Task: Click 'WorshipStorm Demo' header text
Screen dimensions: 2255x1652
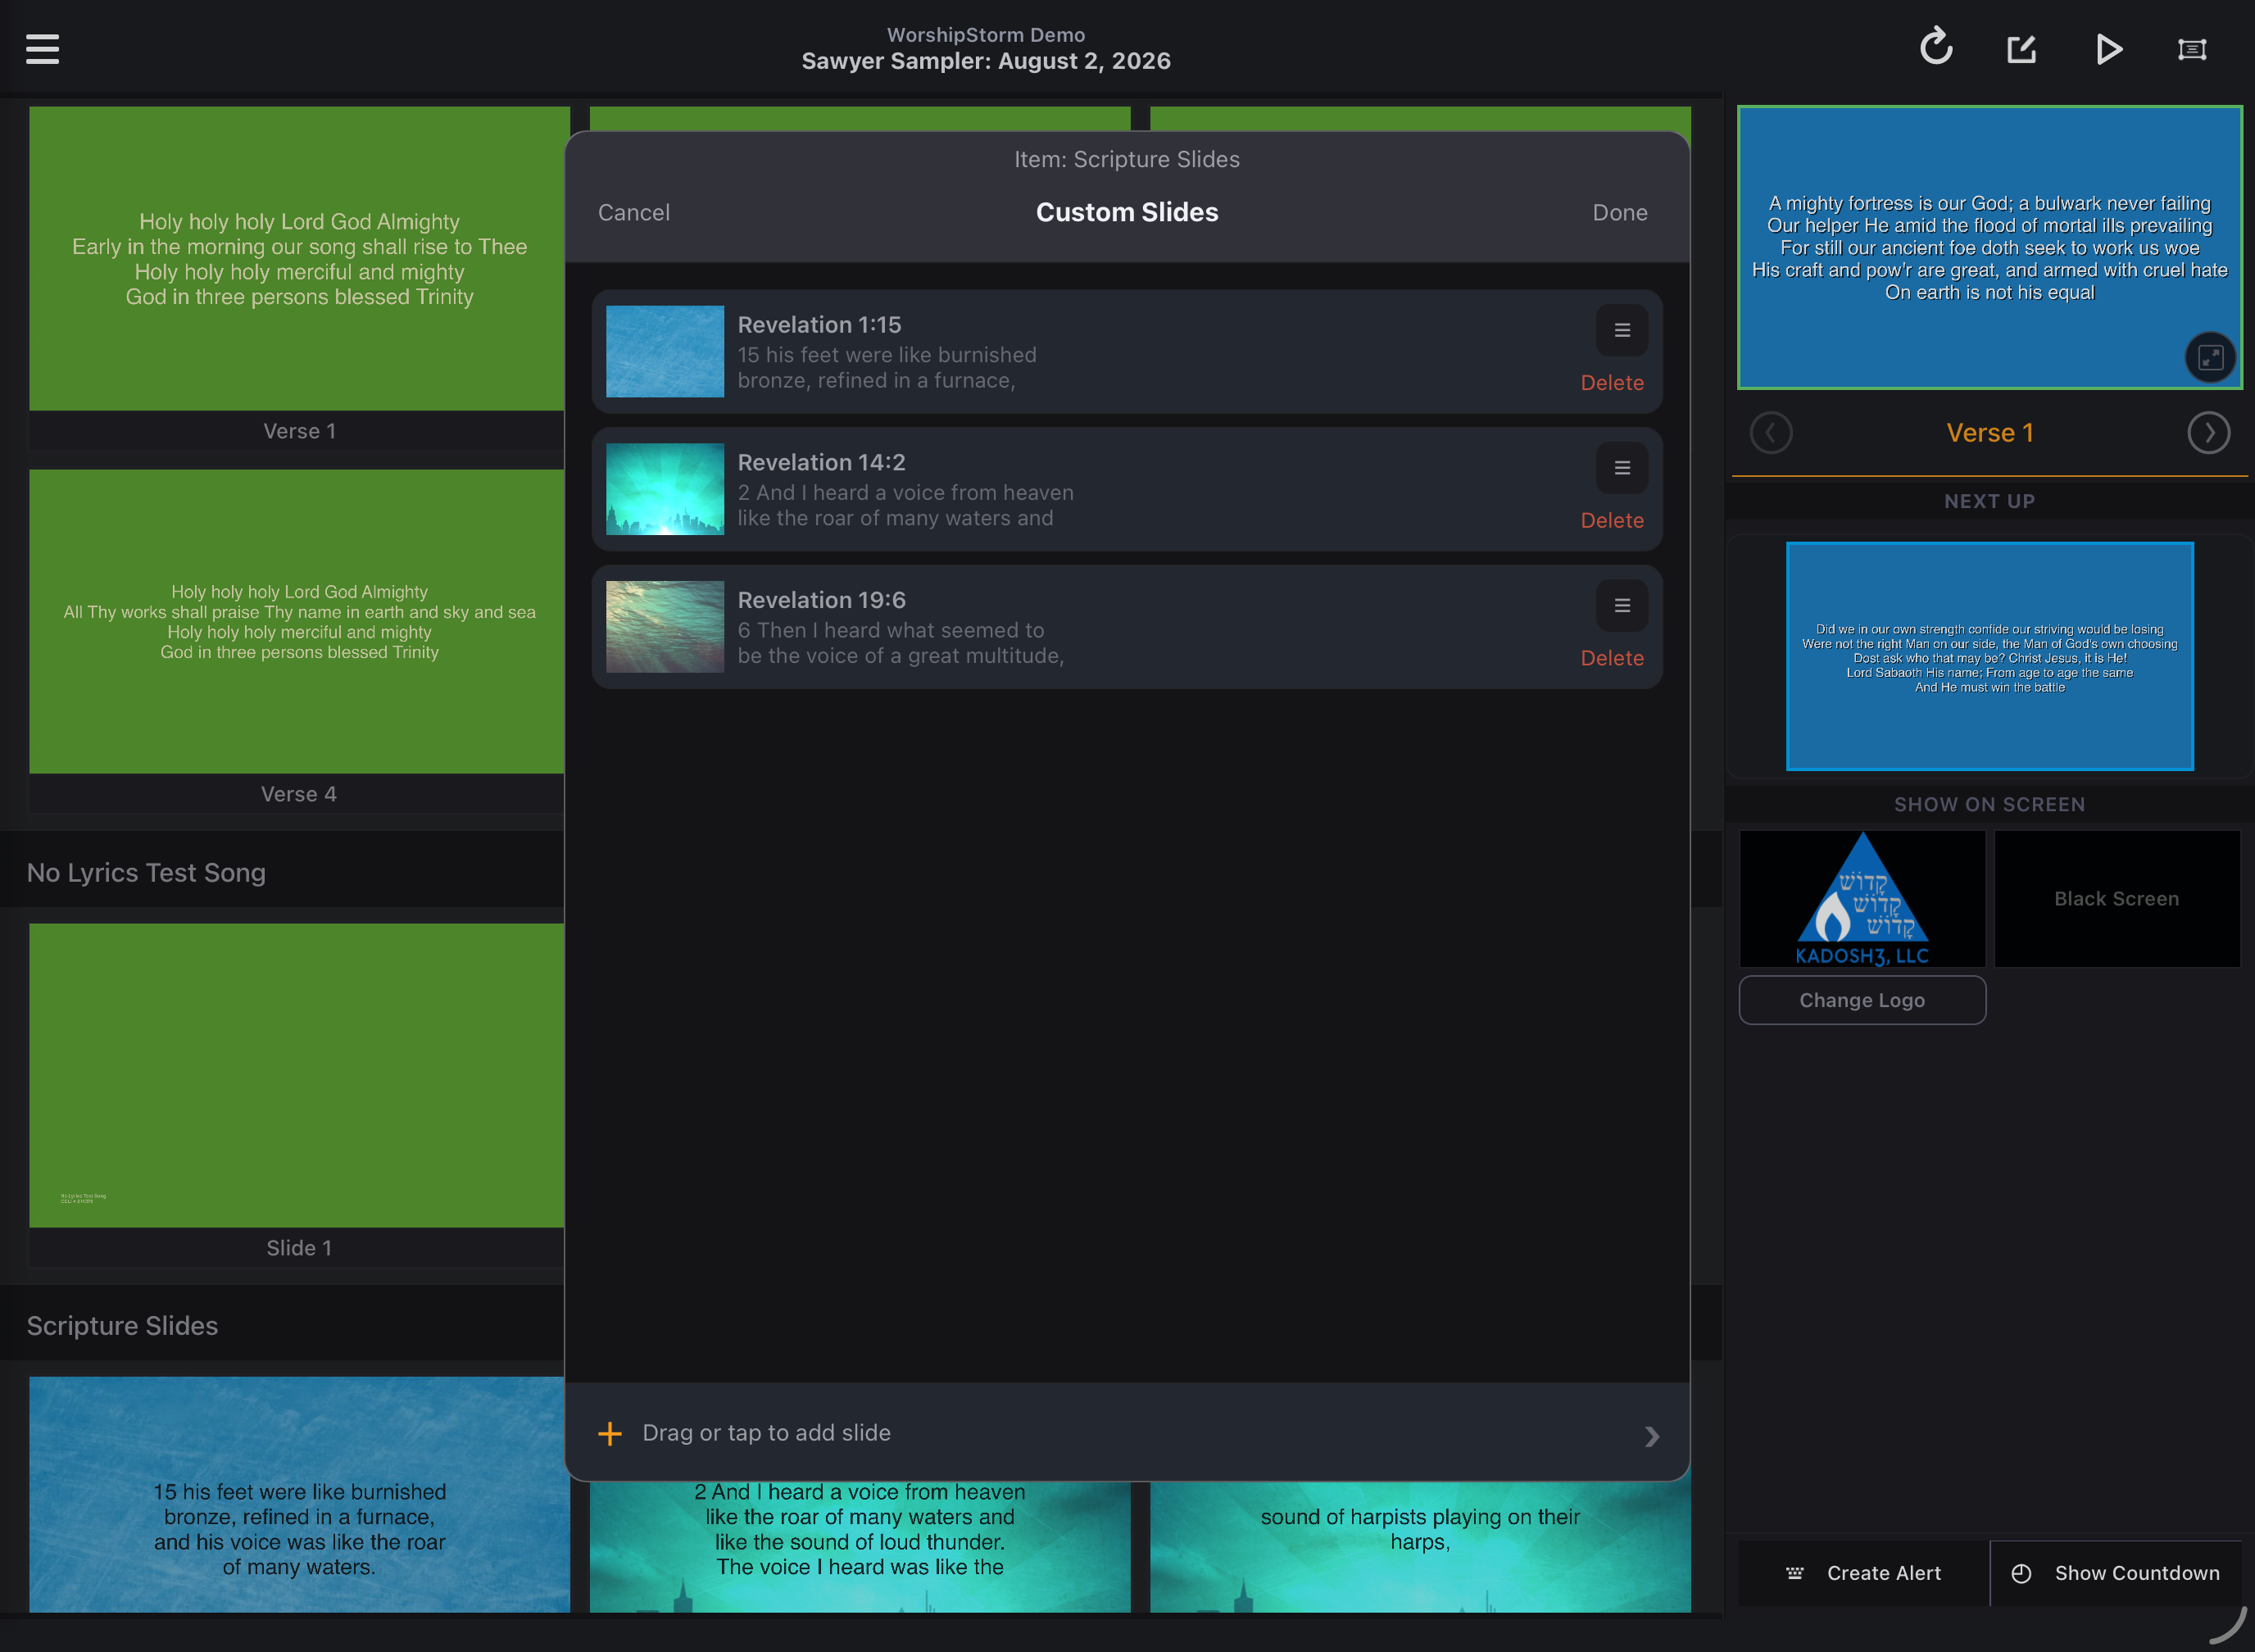Action: pyautogui.click(x=986, y=35)
